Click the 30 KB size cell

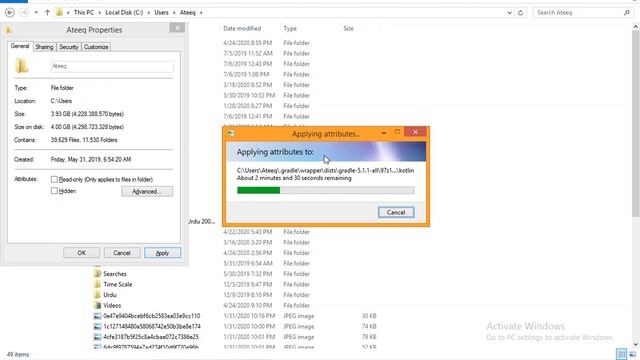point(369,316)
